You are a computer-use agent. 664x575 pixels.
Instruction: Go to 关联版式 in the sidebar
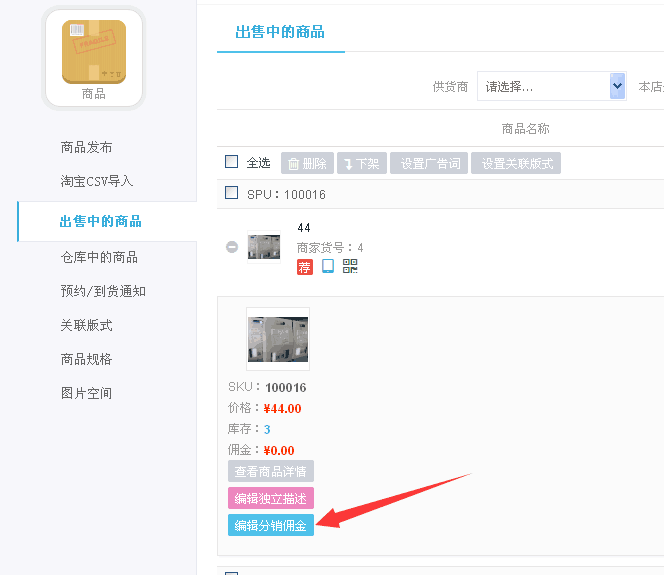86,325
